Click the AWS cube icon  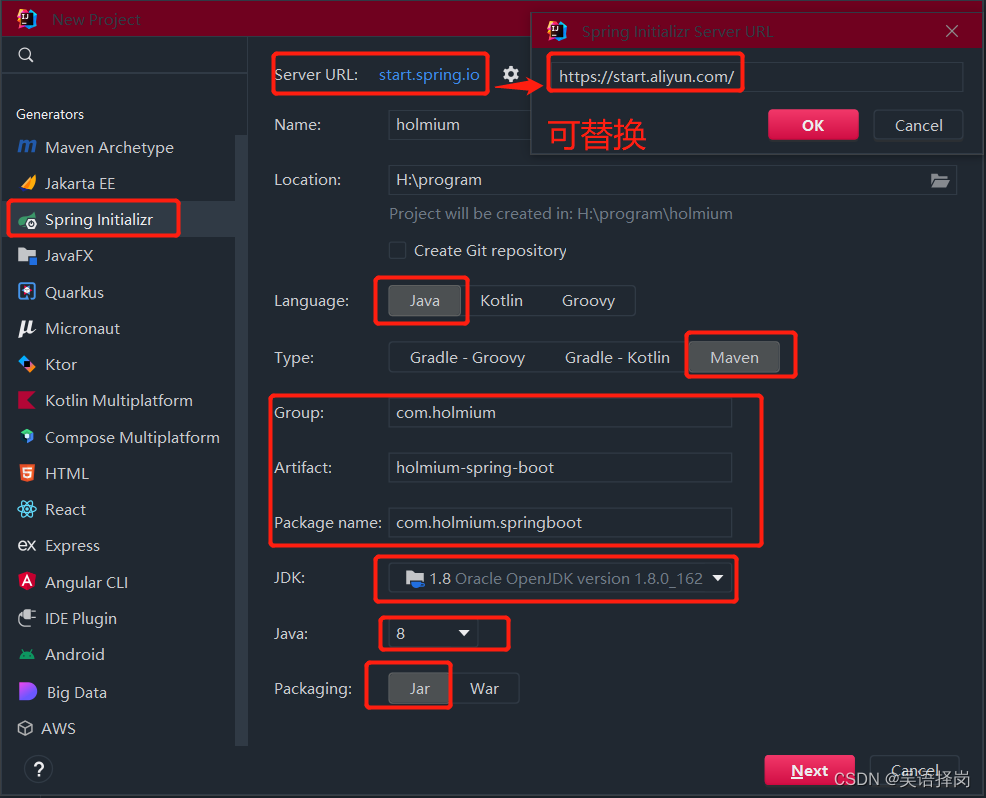[25, 728]
